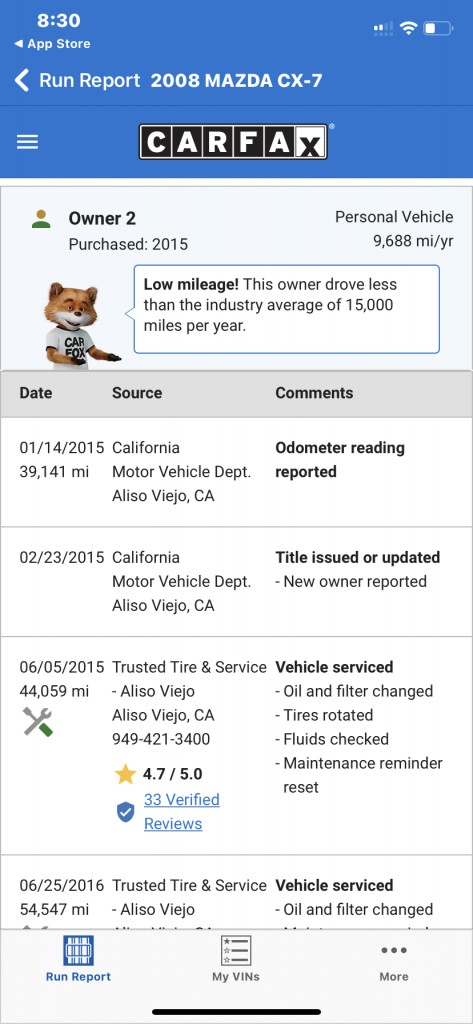Tap the Date column header
The image size is (473, 1024).
pos(36,392)
